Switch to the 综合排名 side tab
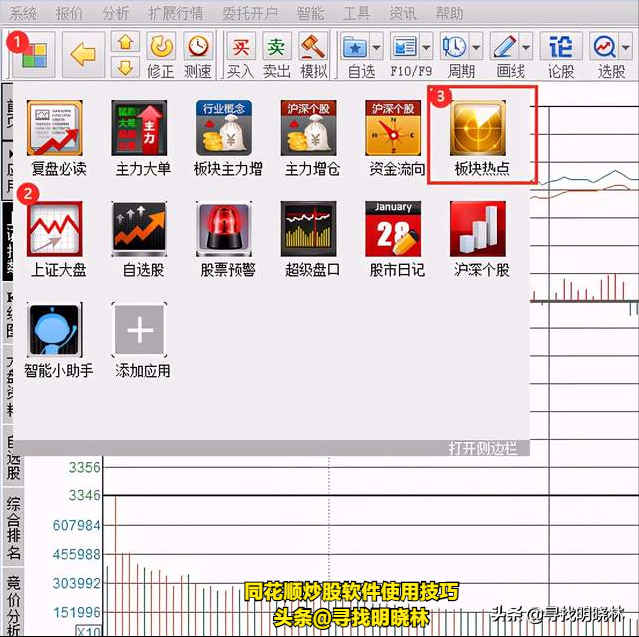 point(13,527)
